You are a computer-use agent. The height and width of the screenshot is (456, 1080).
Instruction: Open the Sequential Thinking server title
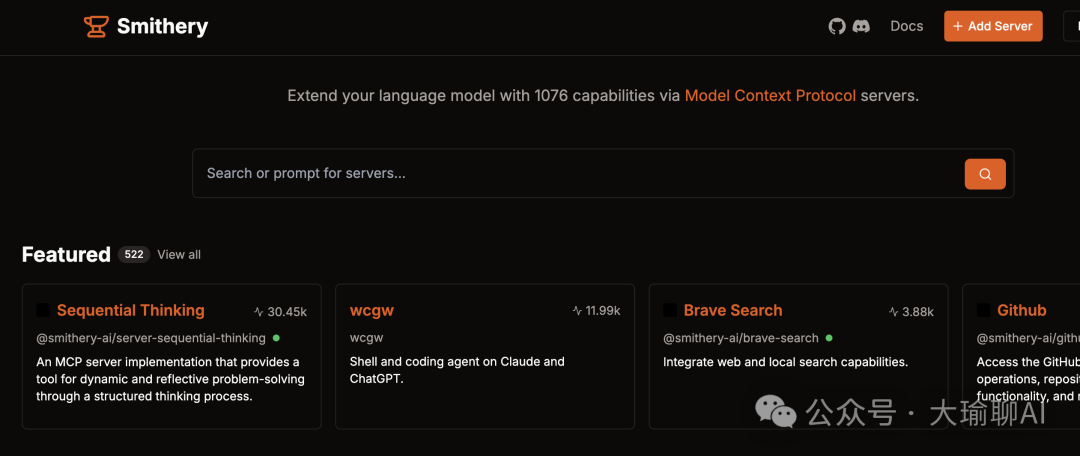click(x=131, y=311)
